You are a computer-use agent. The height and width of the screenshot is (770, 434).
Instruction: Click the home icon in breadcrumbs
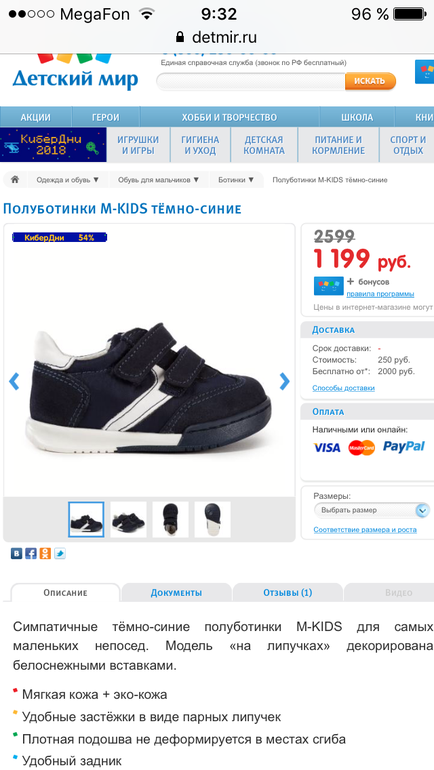point(15,180)
